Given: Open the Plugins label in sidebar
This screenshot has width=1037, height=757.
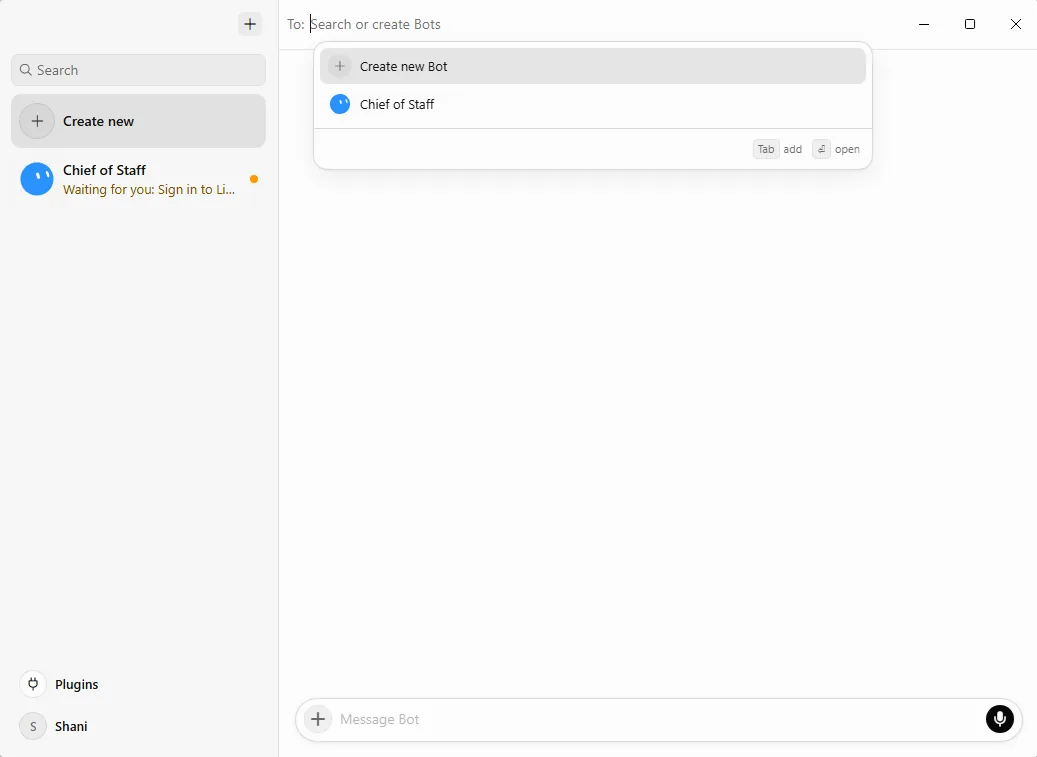Looking at the screenshot, I should point(77,684).
